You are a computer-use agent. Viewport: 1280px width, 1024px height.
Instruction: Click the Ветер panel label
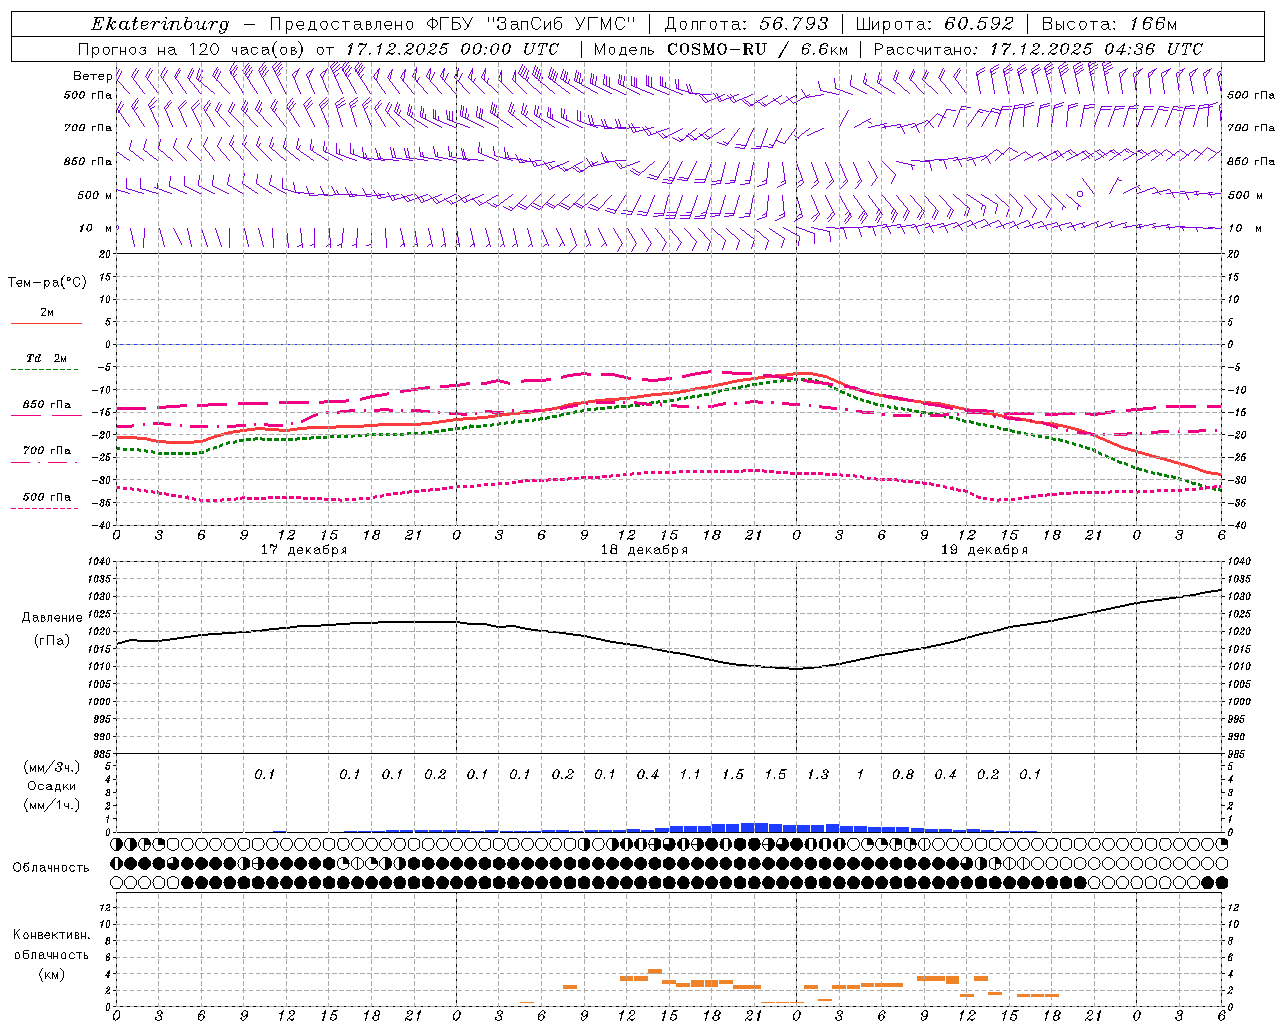(92, 76)
